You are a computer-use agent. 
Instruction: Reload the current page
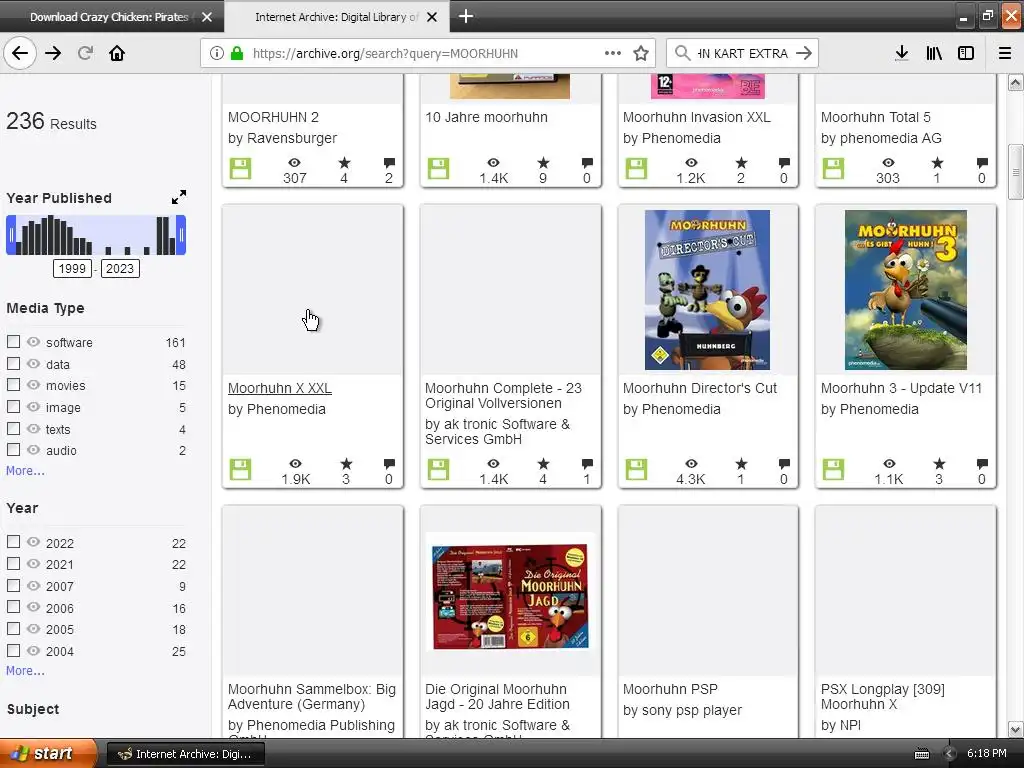pyautogui.click(x=85, y=53)
